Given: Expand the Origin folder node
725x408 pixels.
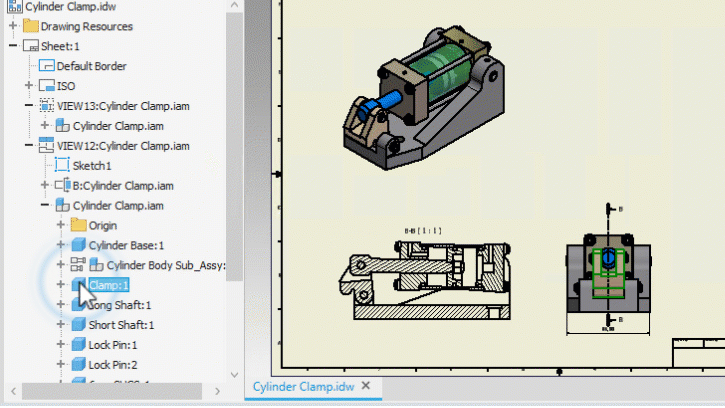Looking at the screenshot, I should [61, 225].
